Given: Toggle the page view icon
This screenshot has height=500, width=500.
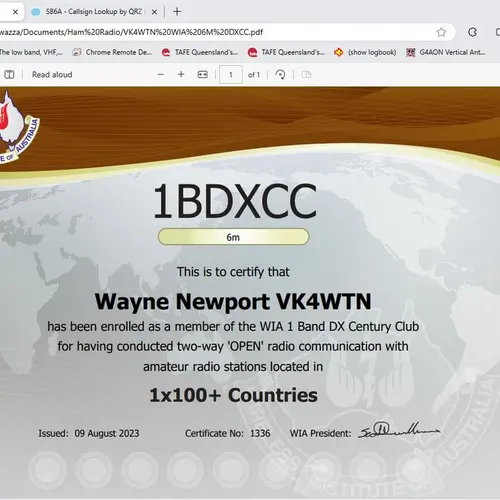Looking at the screenshot, I should [x=306, y=75].
